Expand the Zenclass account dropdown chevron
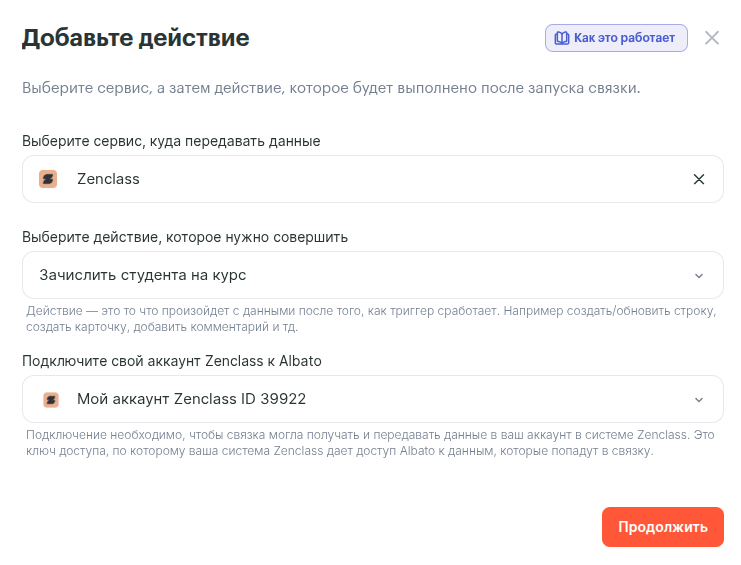This screenshot has width=741, height=565. (699, 399)
